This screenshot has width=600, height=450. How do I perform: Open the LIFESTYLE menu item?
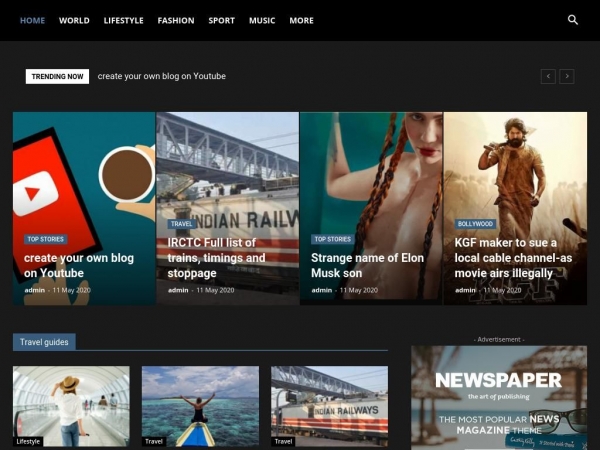(124, 21)
